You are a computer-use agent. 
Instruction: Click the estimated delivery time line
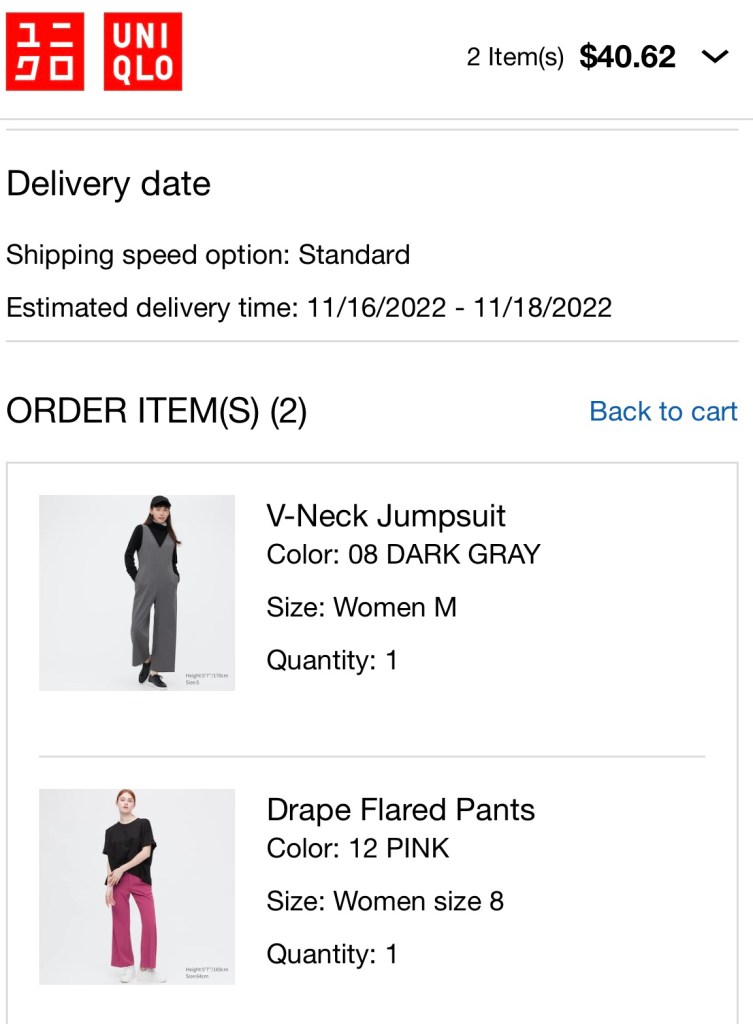coord(308,307)
